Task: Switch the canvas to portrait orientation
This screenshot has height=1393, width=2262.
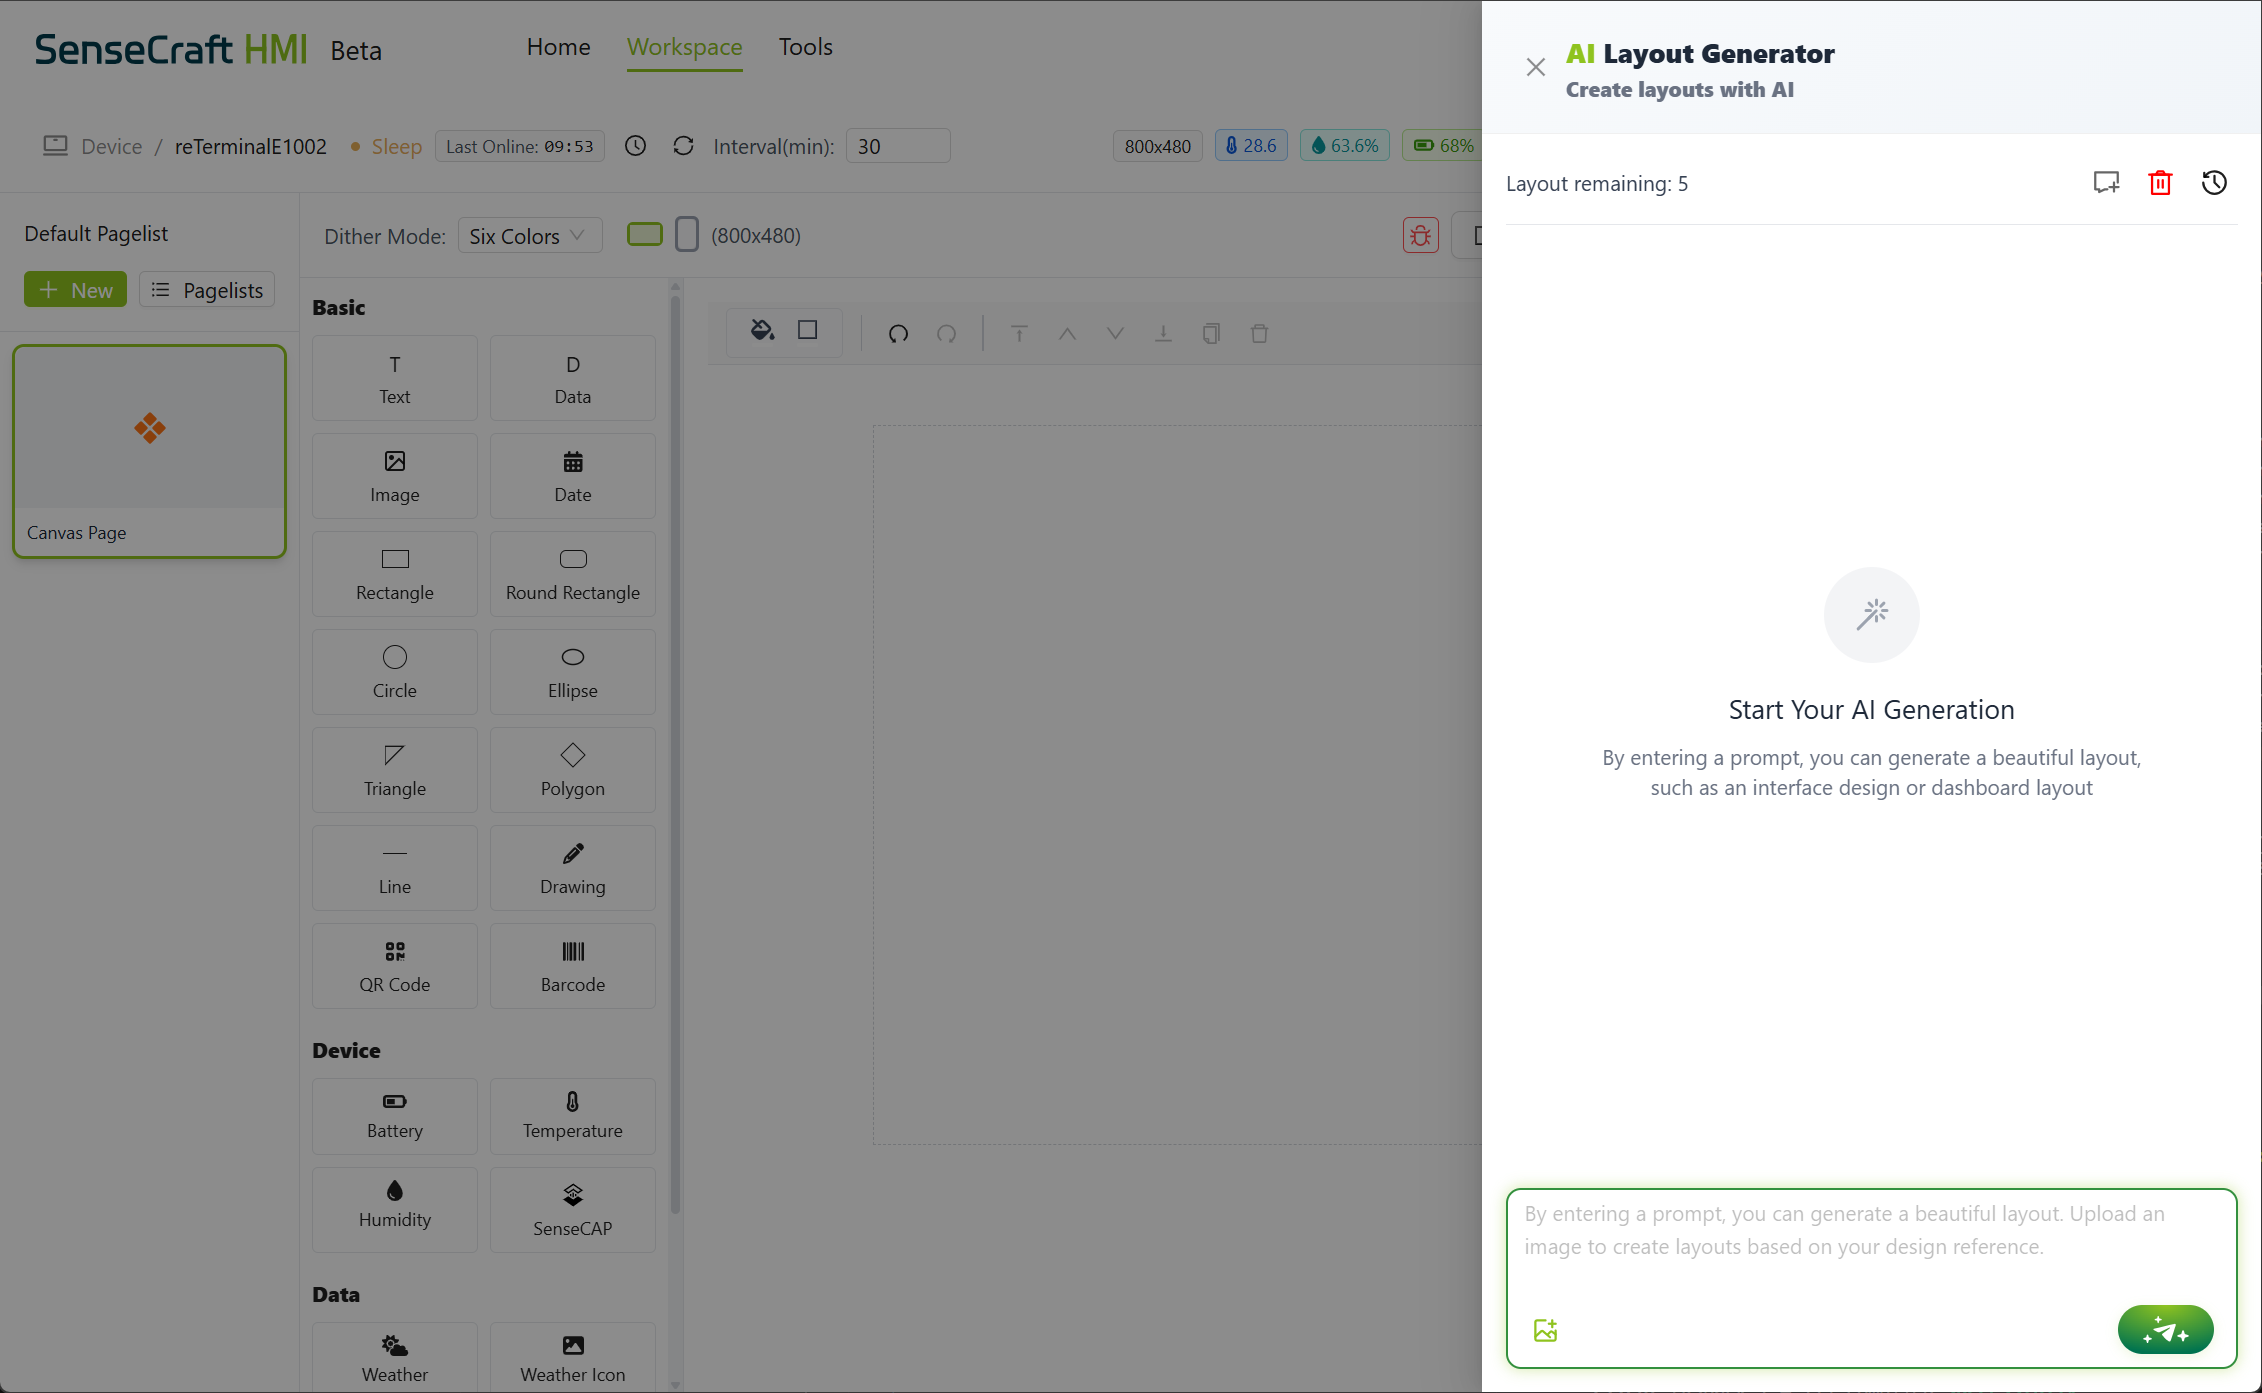Action: pos(687,235)
